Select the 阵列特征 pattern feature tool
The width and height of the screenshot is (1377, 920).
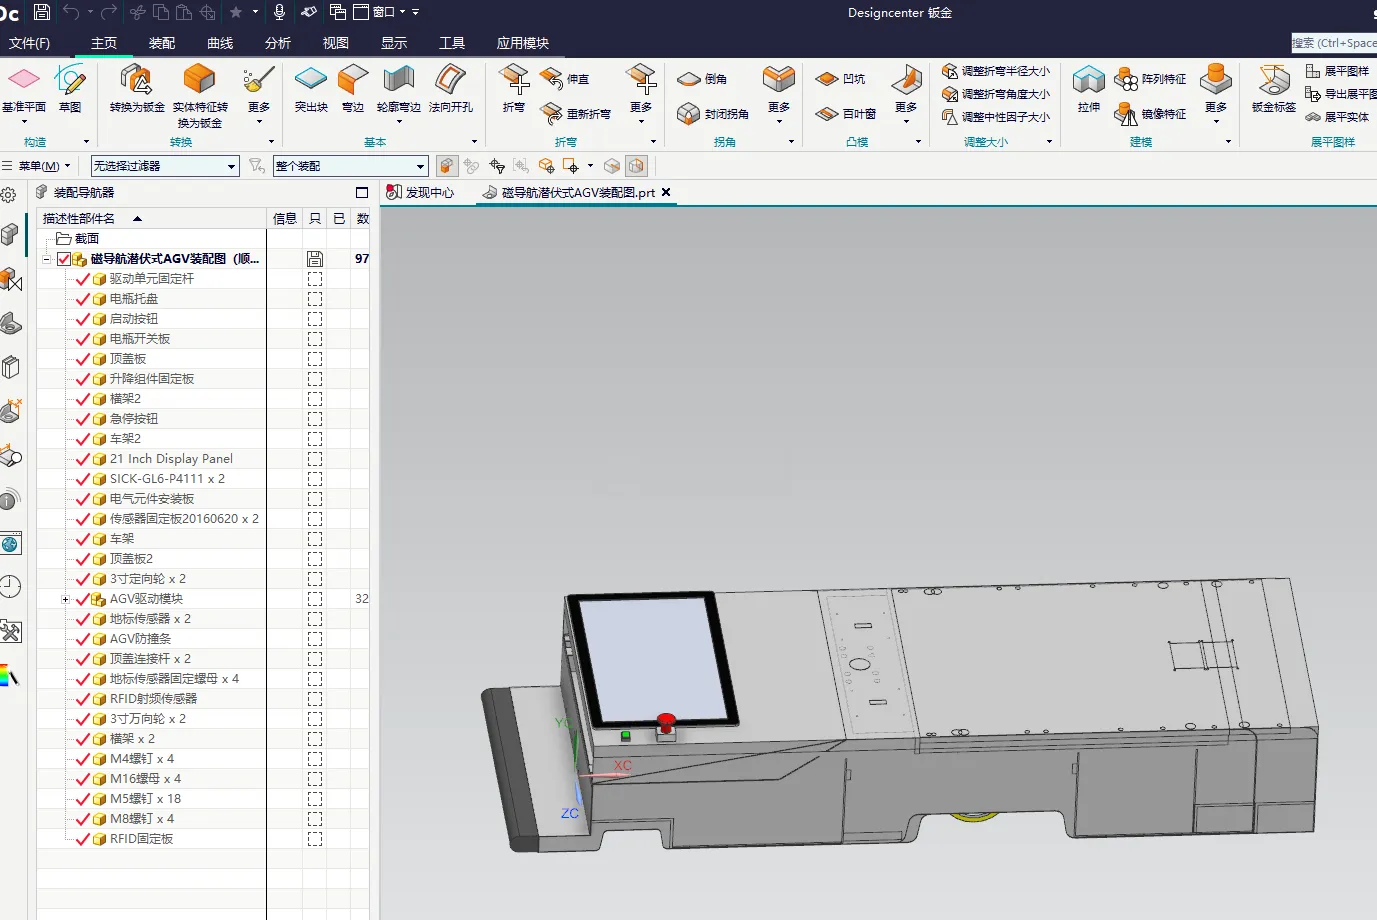pos(1150,79)
